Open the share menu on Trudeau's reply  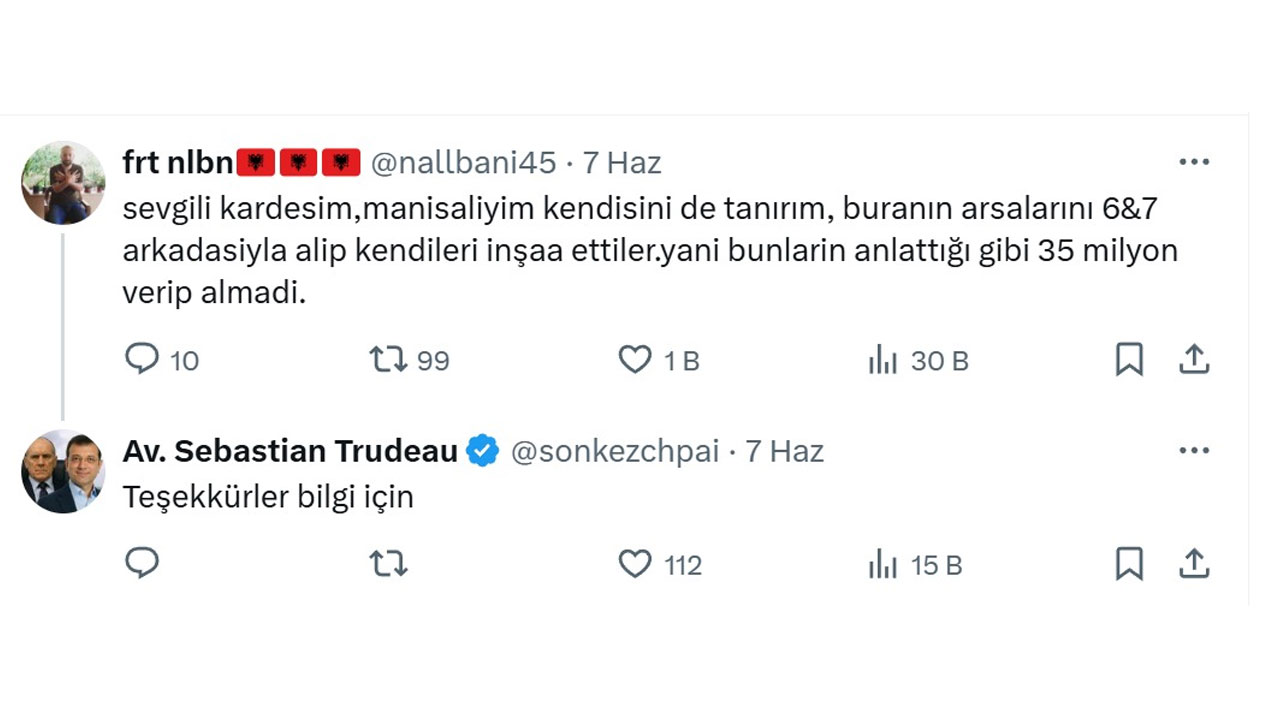coord(1194,563)
